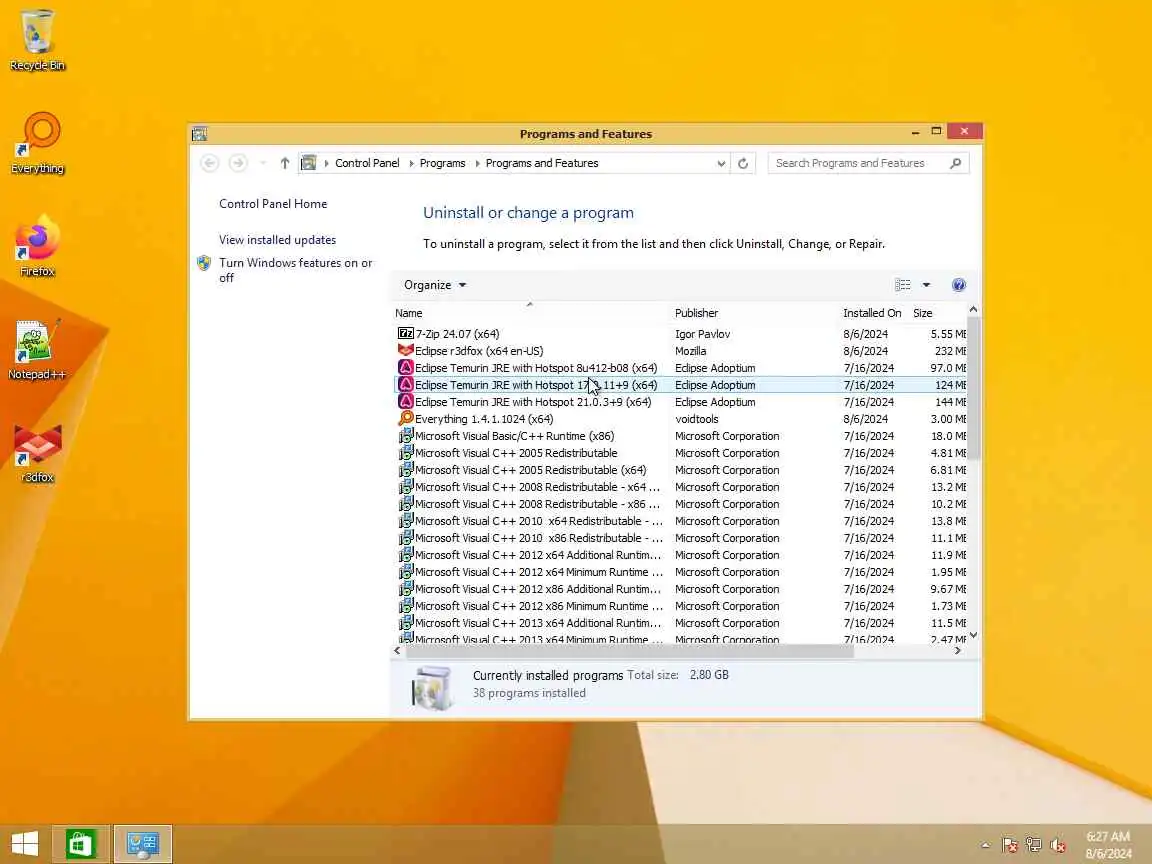Click the blue Help icon
The width and height of the screenshot is (1152, 864).
coord(959,285)
